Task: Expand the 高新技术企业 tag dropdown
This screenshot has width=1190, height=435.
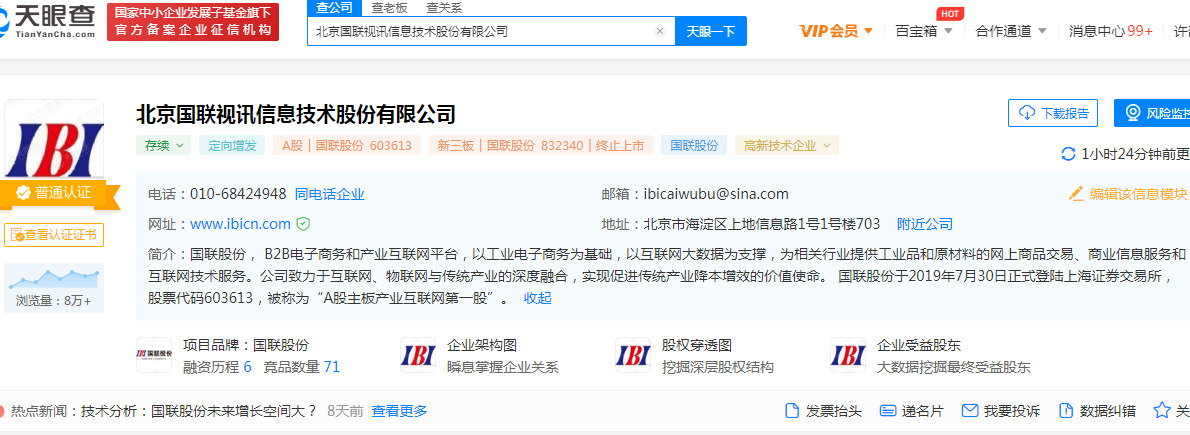Action: pyautogui.click(x=787, y=145)
